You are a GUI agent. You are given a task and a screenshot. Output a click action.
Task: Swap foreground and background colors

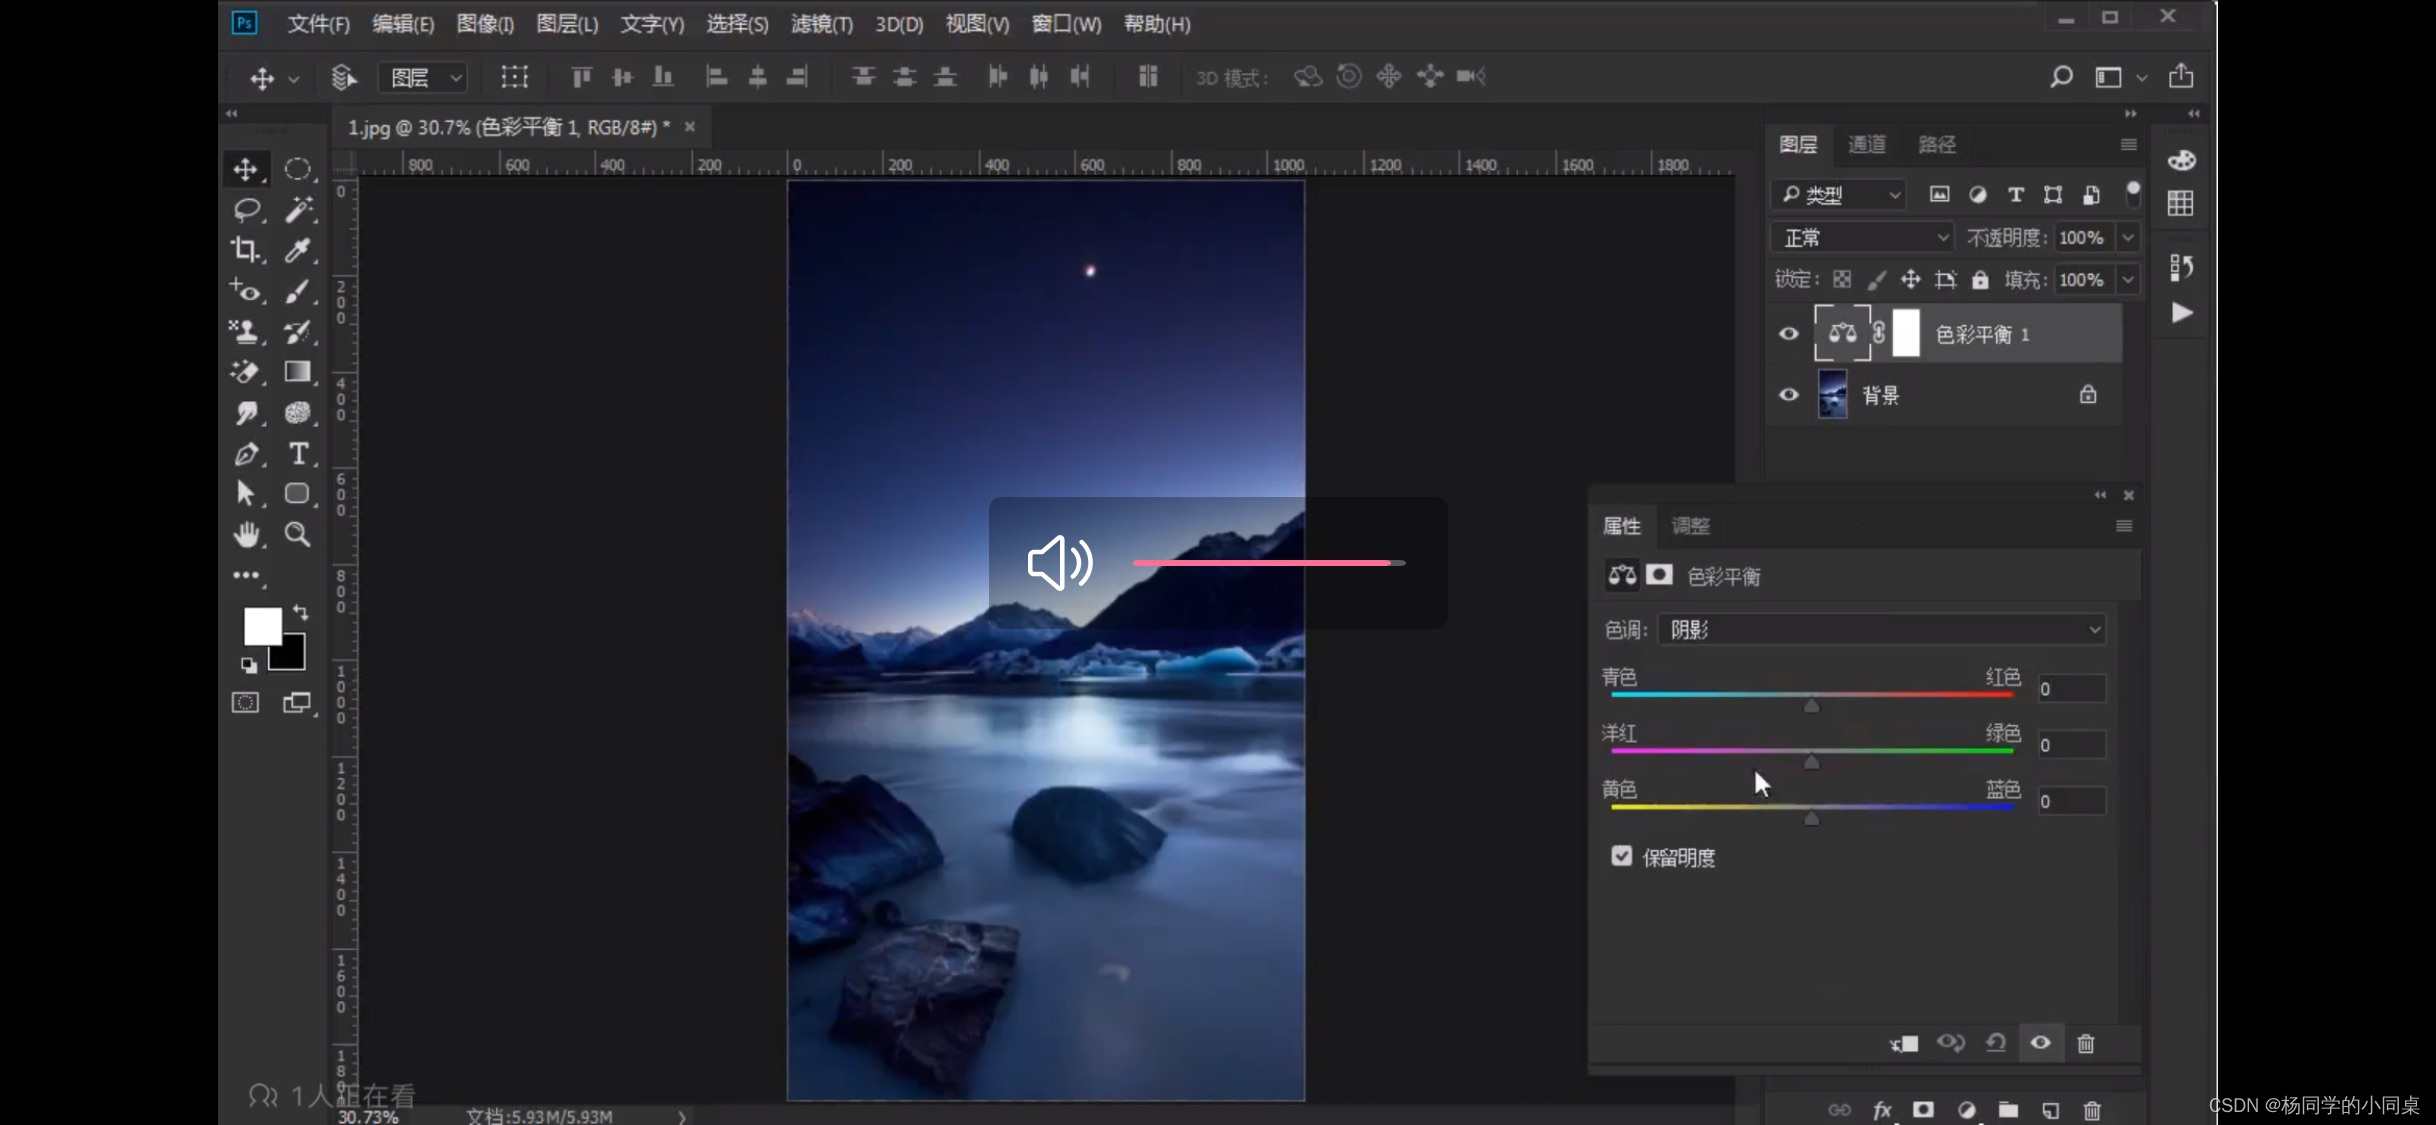click(x=301, y=612)
